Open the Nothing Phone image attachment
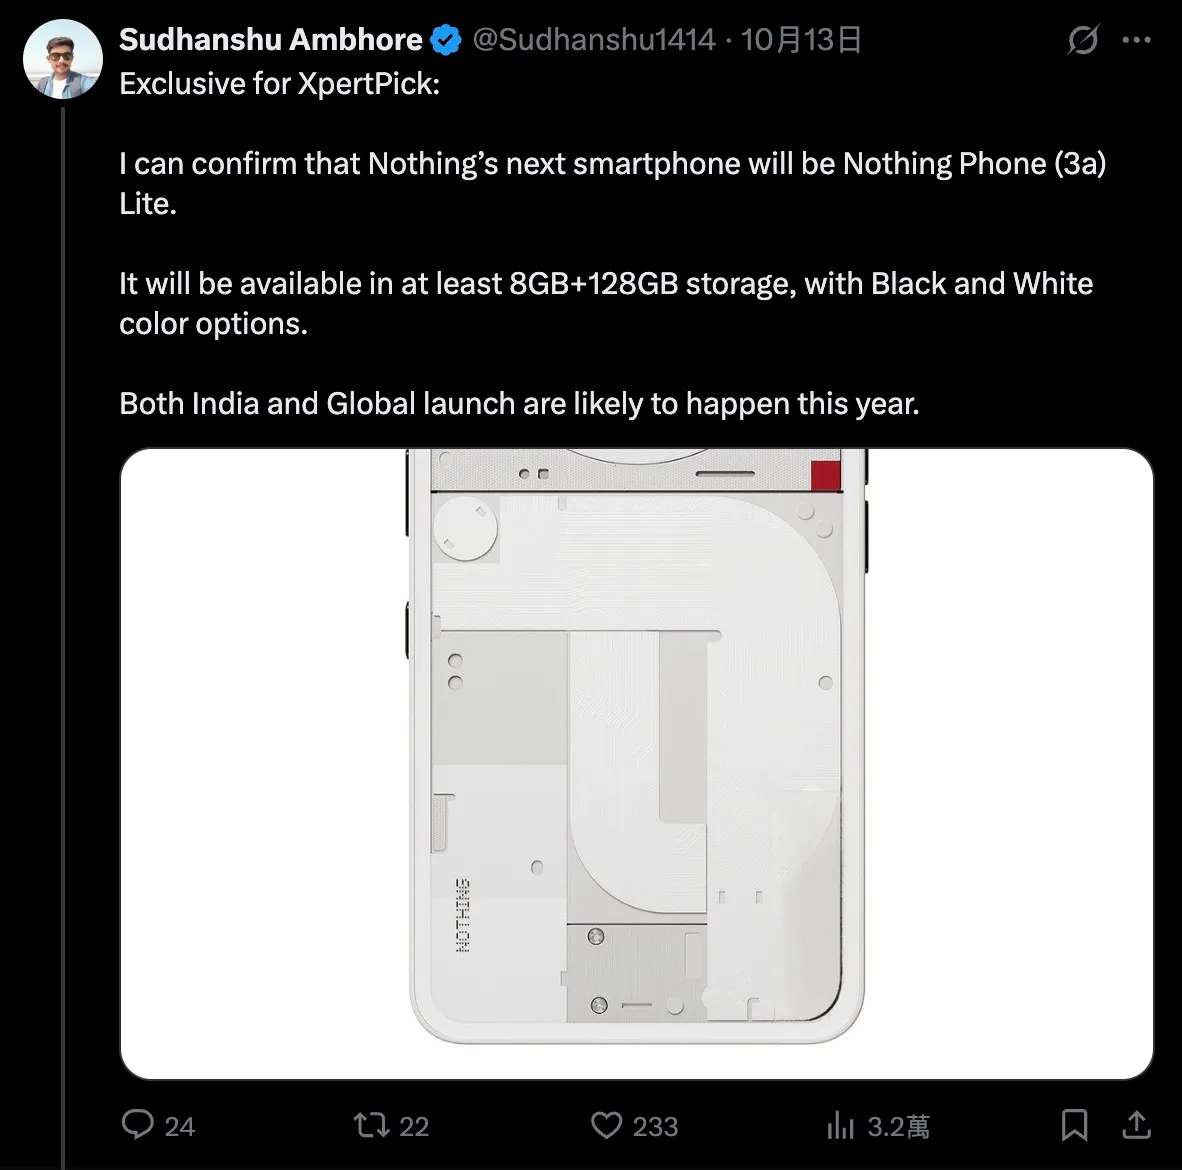Image resolution: width=1182 pixels, height=1170 pixels. (636, 764)
